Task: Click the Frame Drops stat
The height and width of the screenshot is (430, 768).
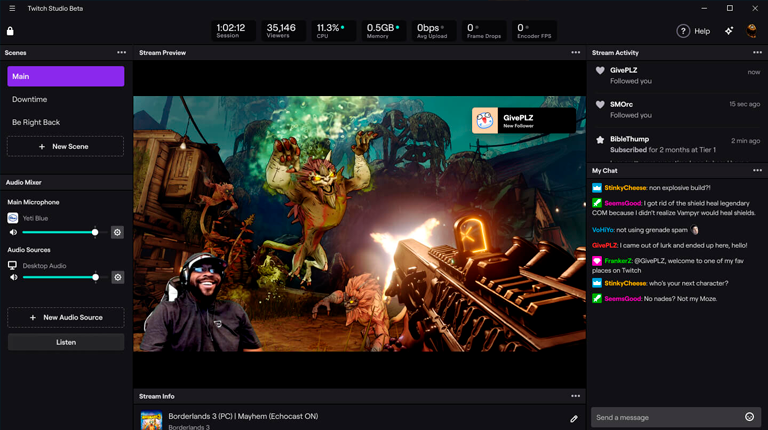Action: [x=484, y=30]
